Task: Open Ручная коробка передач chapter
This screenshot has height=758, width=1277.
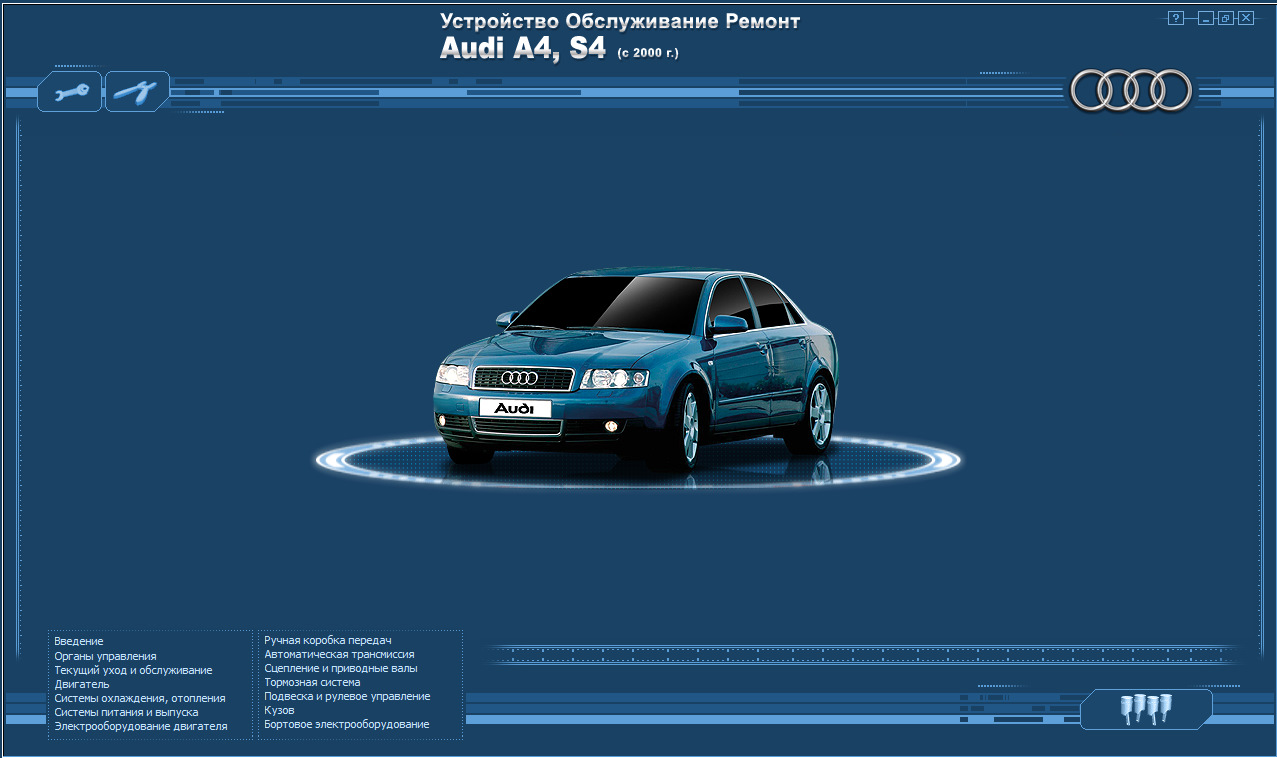Action: click(328, 640)
